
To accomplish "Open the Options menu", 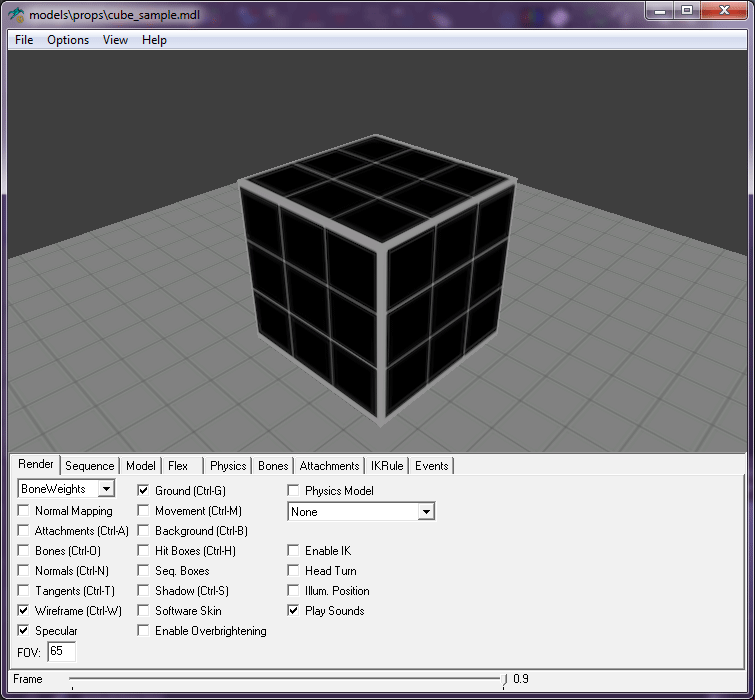I will (68, 40).
